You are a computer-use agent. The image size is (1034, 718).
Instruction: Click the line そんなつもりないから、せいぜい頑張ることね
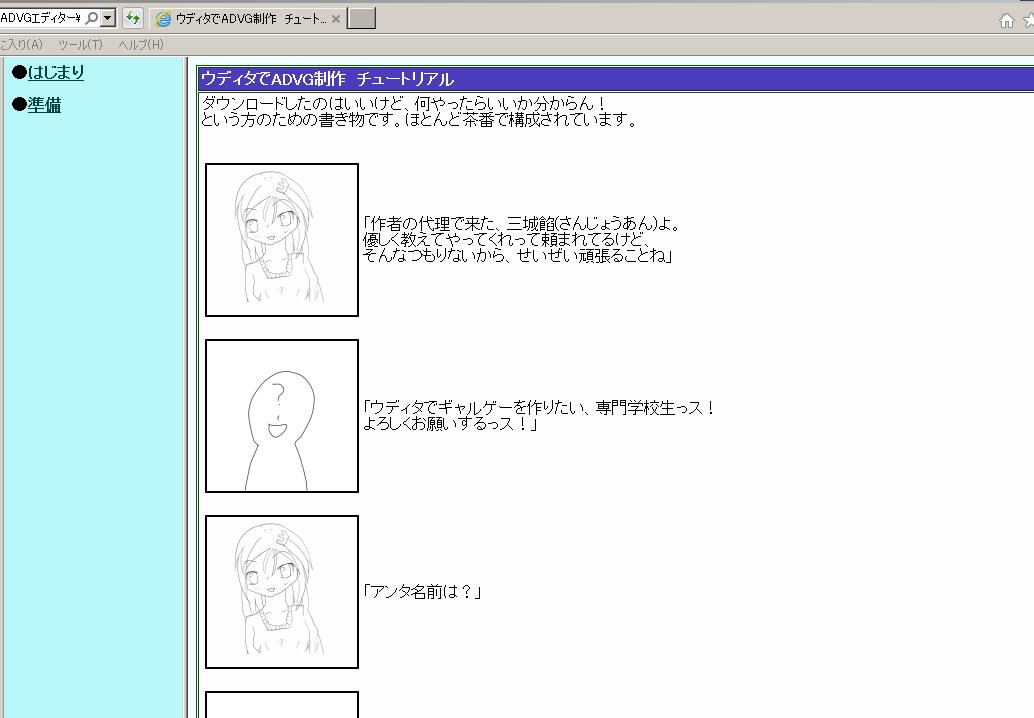pos(517,256)
